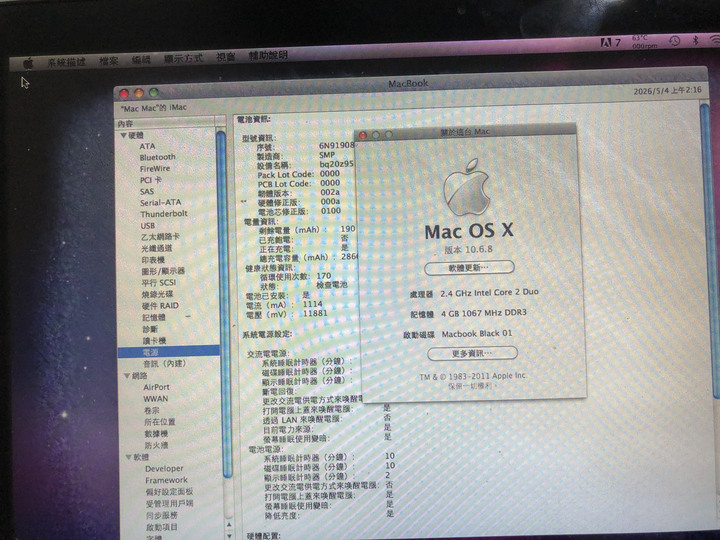The image size is (720, 540).
Task: Select 平行 SCSI in the sidebar
Action: click(x=159, y=282)
